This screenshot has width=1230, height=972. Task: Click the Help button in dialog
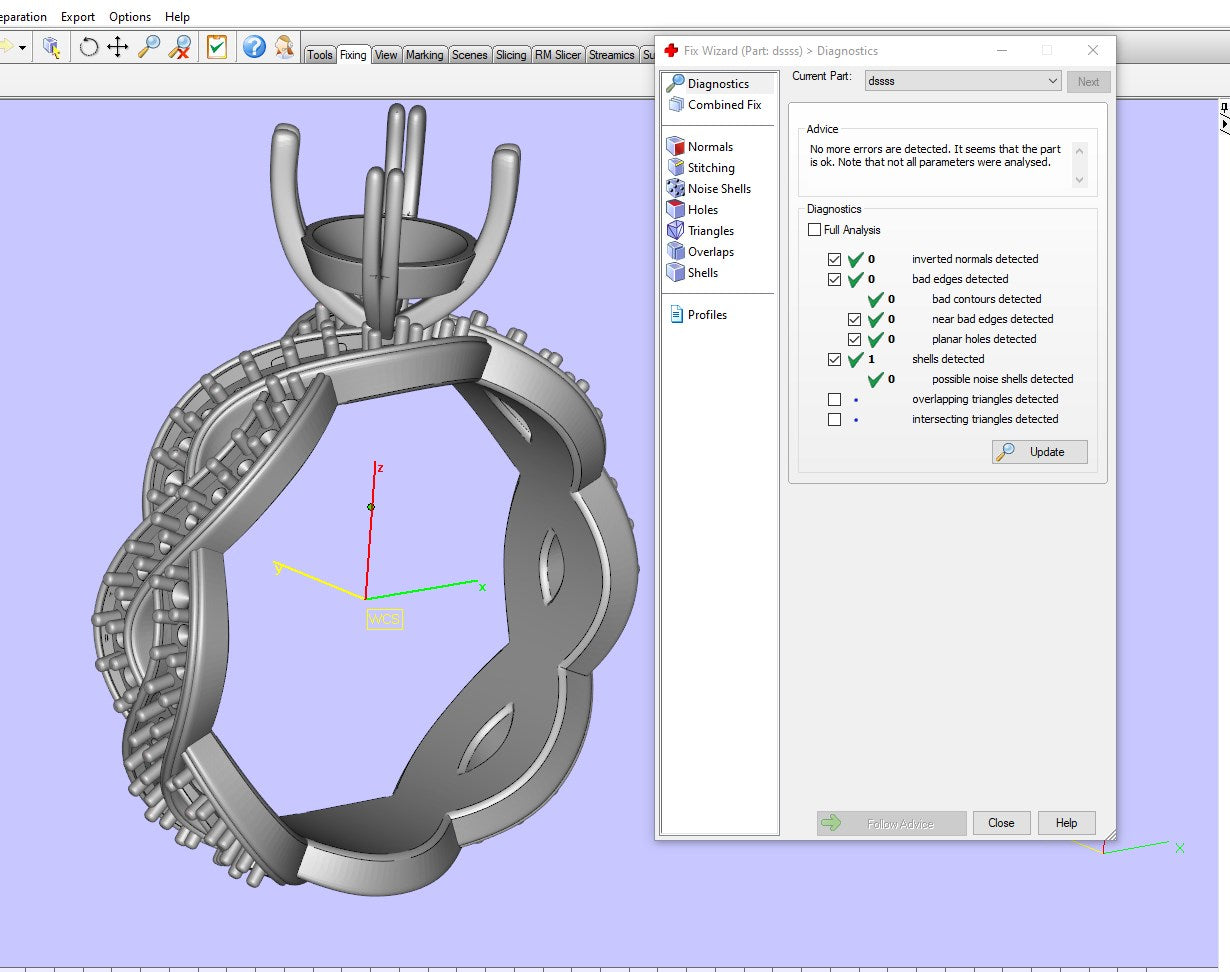[1066, 823]
